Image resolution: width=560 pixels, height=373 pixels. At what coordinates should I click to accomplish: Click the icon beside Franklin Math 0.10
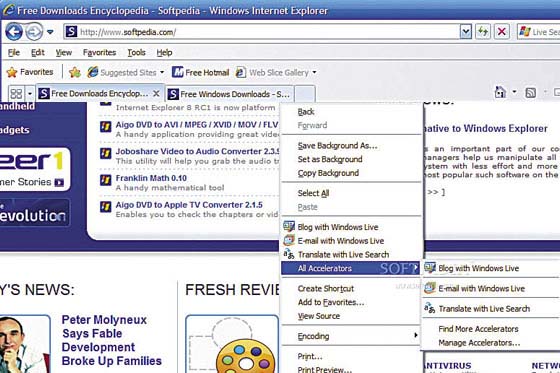(105, 180)
